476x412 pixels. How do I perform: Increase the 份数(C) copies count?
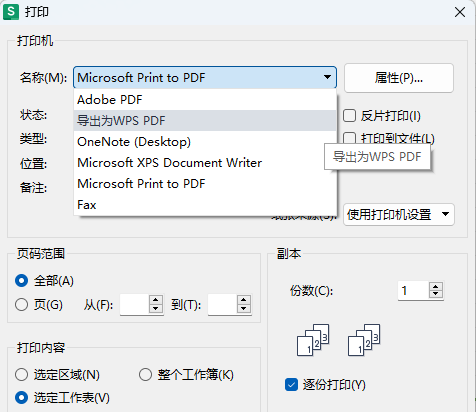point(436,286)
